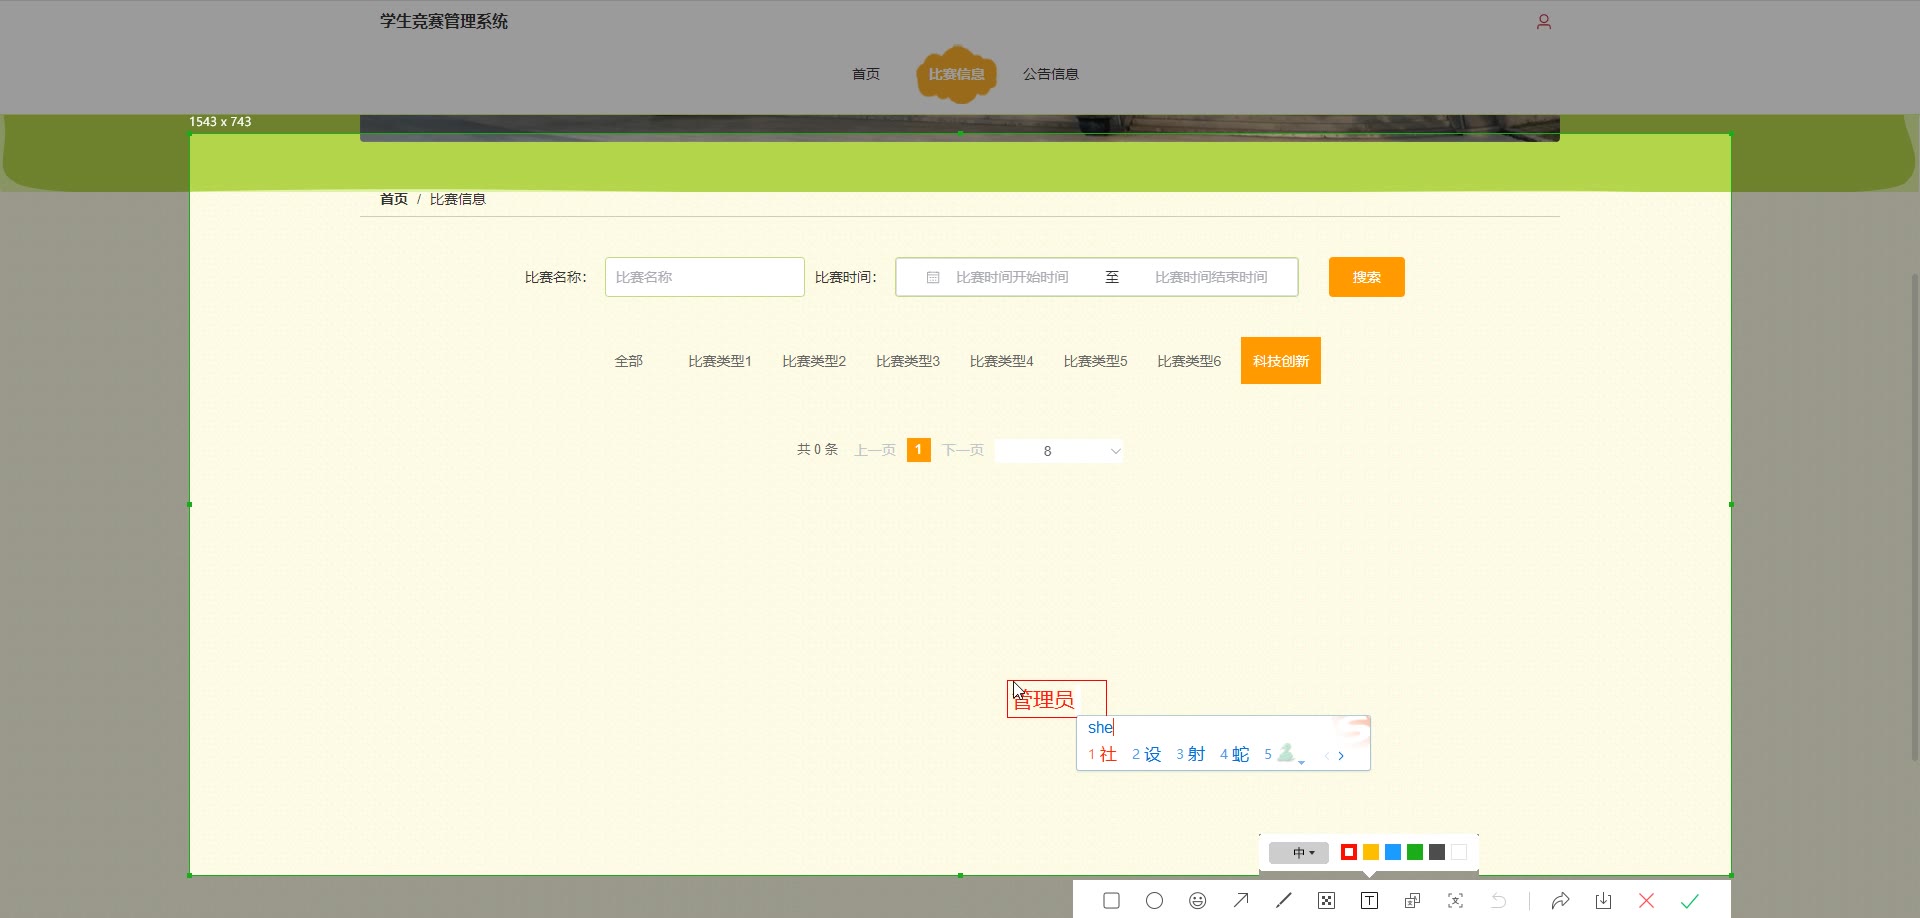
Task: Open the 首页 navigation menu item
Action: (866, 74)
